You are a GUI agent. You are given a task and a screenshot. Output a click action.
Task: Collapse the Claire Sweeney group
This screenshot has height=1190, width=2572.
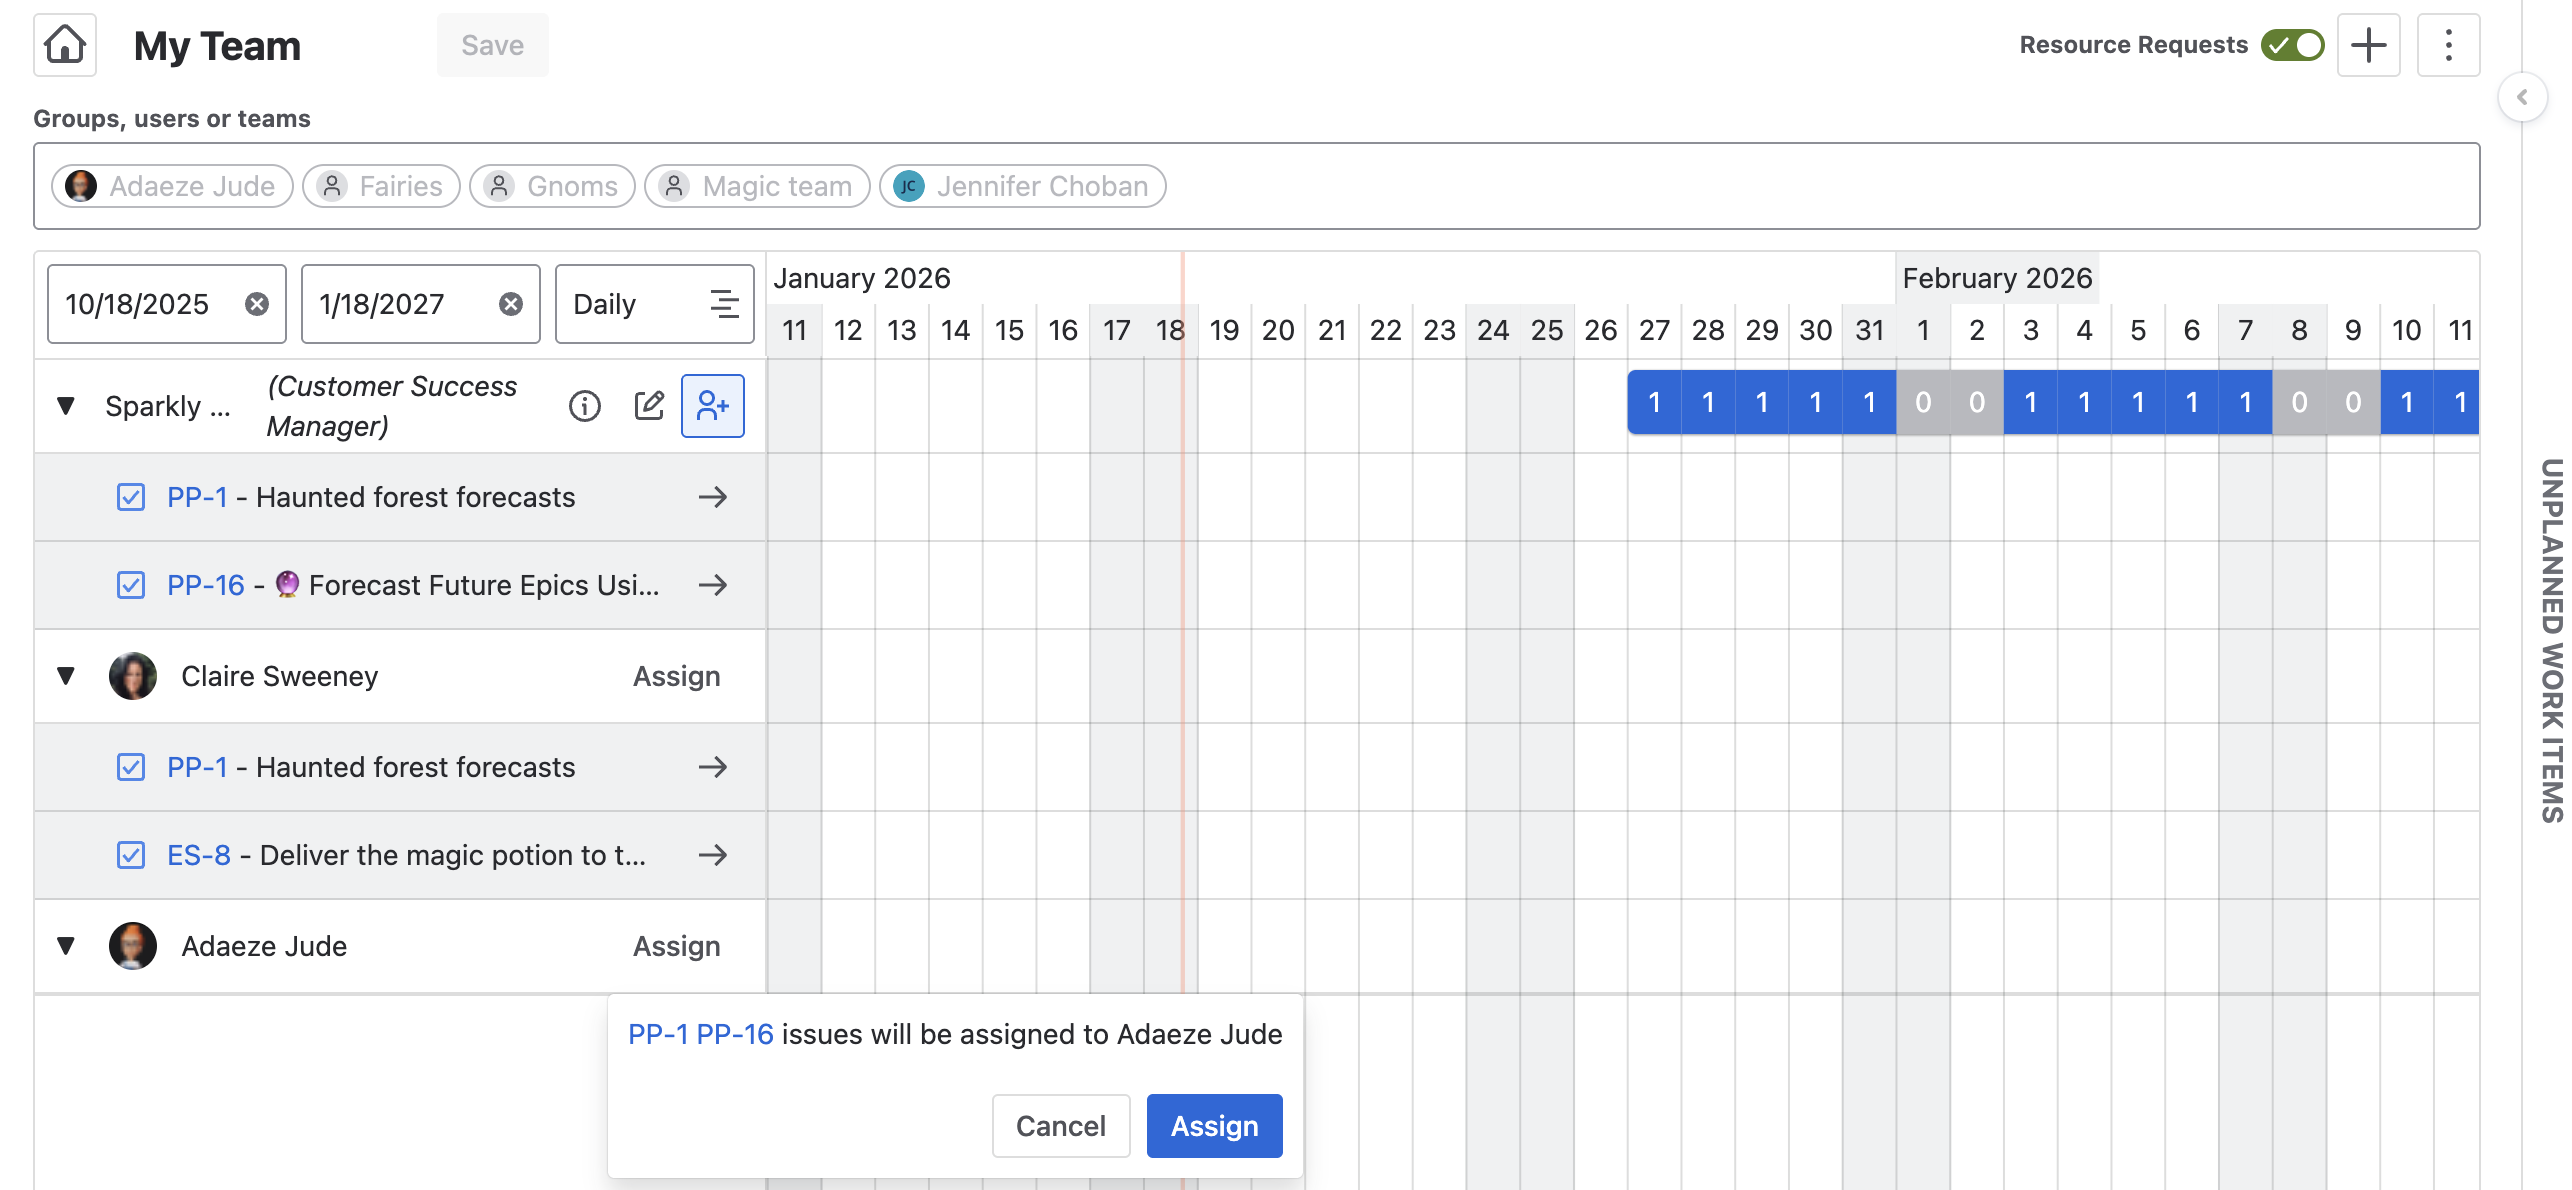[x=66, y=676]
